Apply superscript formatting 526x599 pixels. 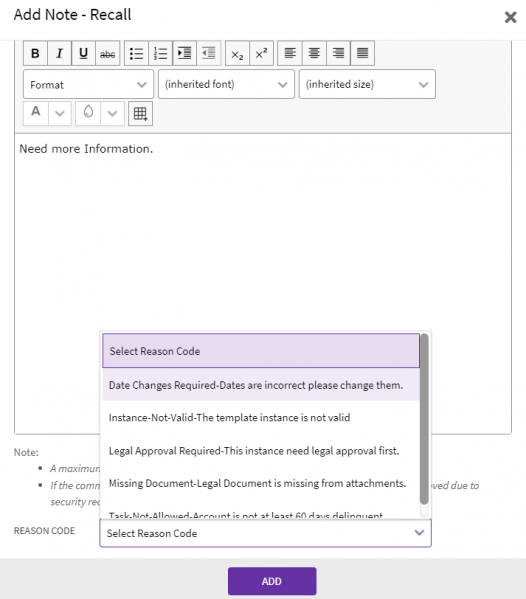[x=261, y=53]
